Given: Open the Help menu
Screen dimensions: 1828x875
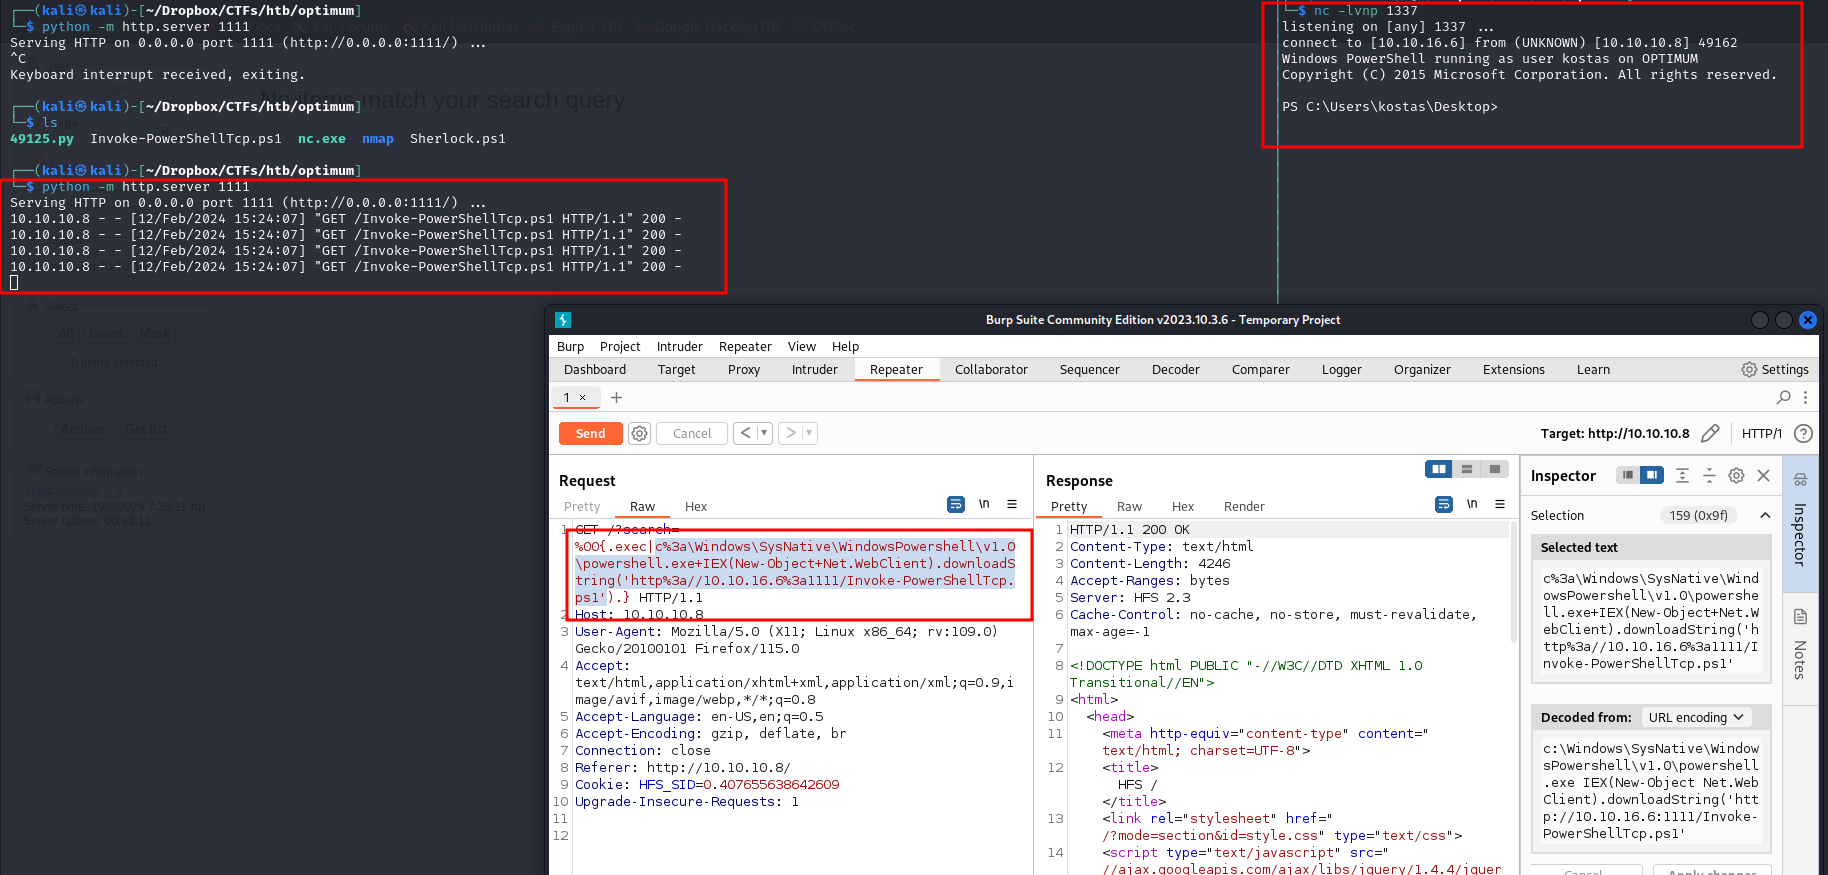Looking at the screenshot, I should (x=845, y=346).
